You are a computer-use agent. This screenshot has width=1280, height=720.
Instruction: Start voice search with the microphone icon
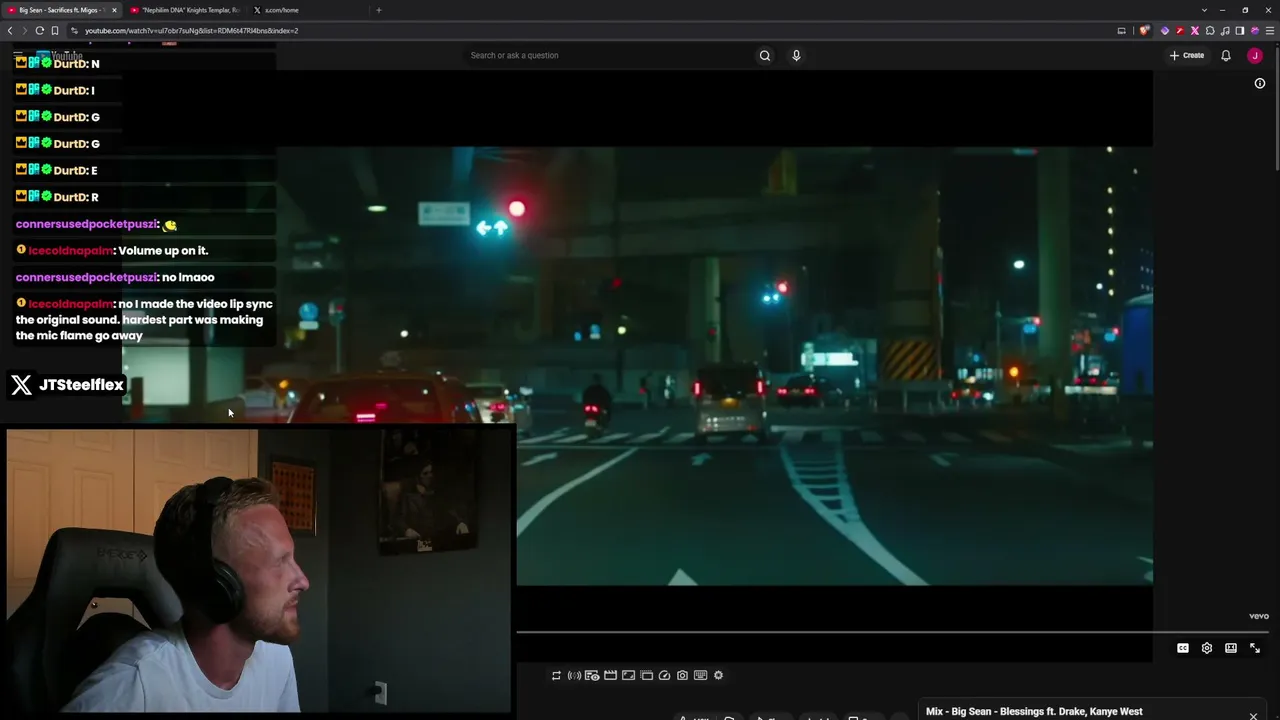[796, 56]
